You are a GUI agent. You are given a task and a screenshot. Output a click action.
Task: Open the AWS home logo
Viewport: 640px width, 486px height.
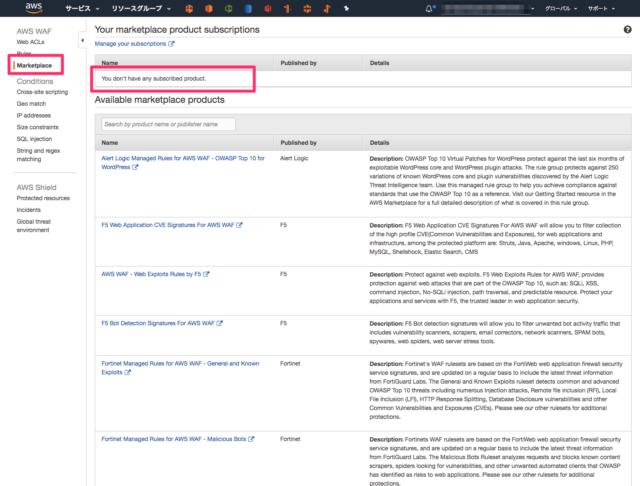(33, 8)
